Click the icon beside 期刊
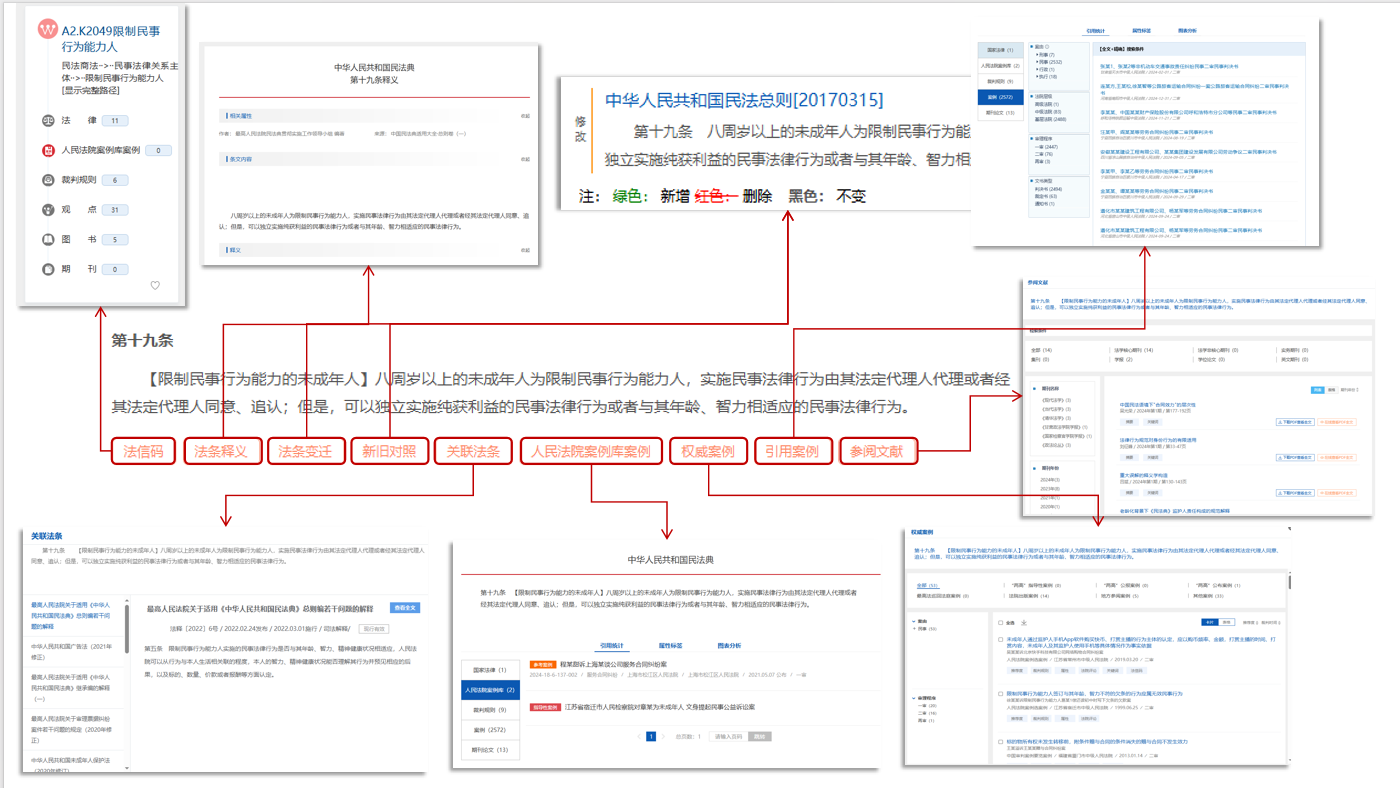1400x788 pixels. (48, 269)
